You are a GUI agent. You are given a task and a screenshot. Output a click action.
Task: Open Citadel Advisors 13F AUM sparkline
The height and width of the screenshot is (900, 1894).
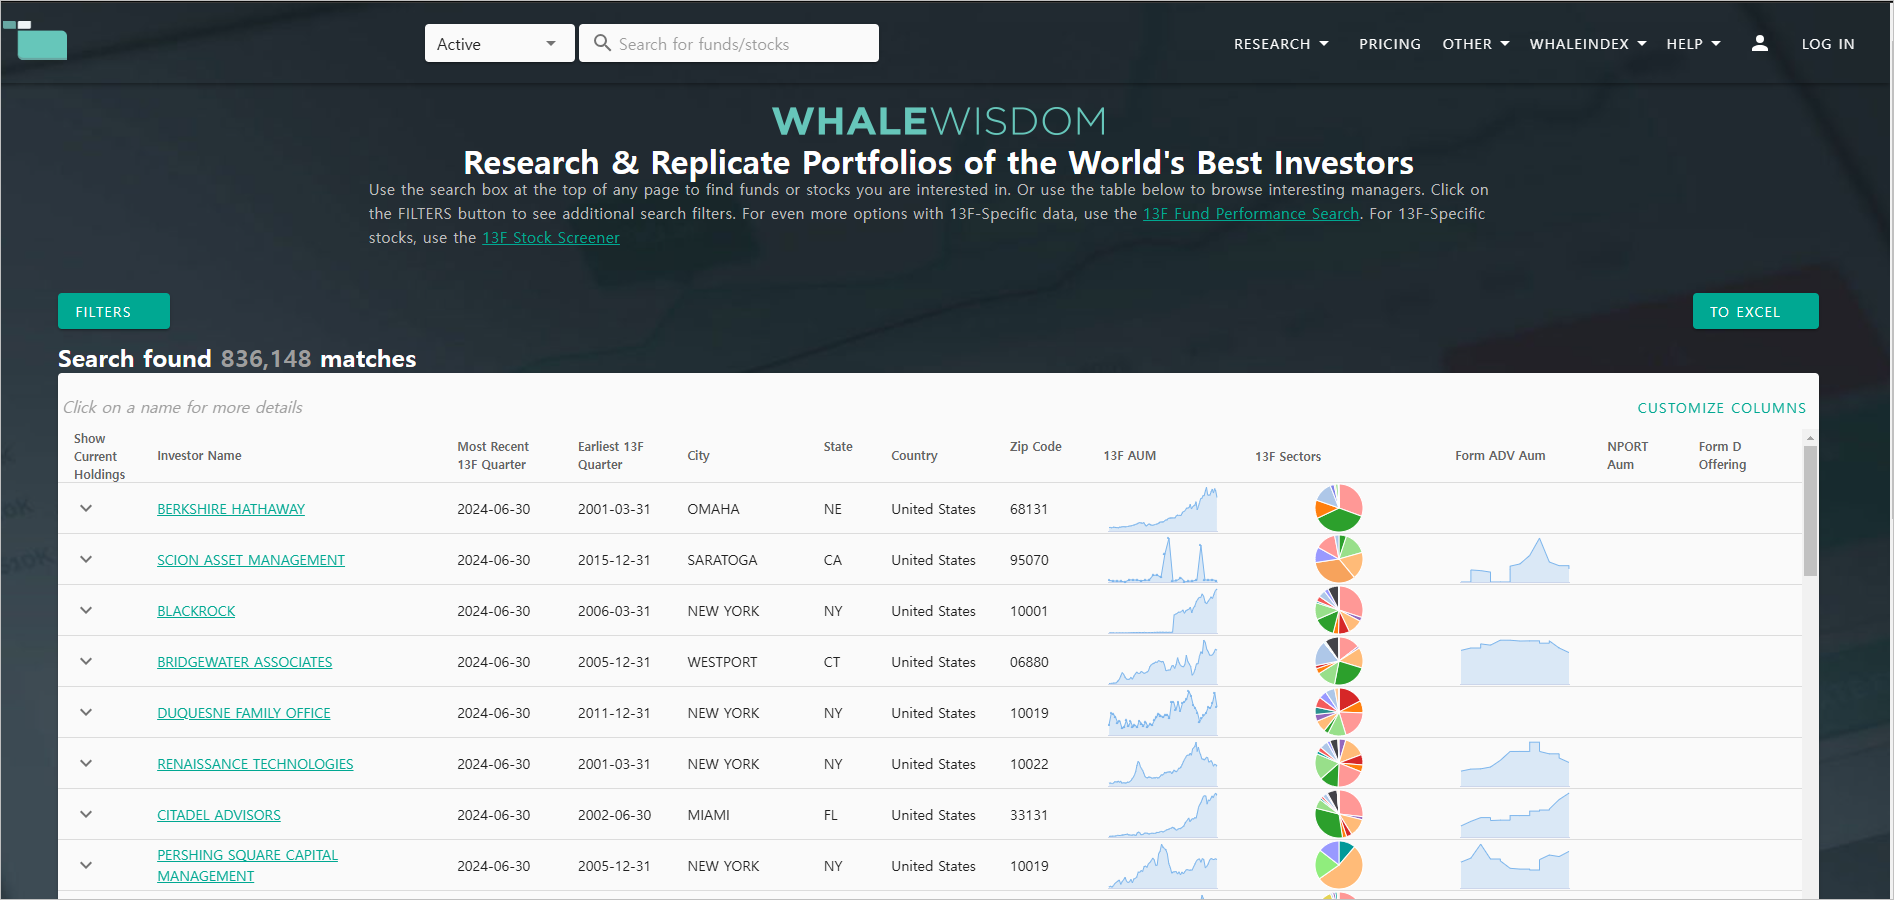(x=1162, y=815)
